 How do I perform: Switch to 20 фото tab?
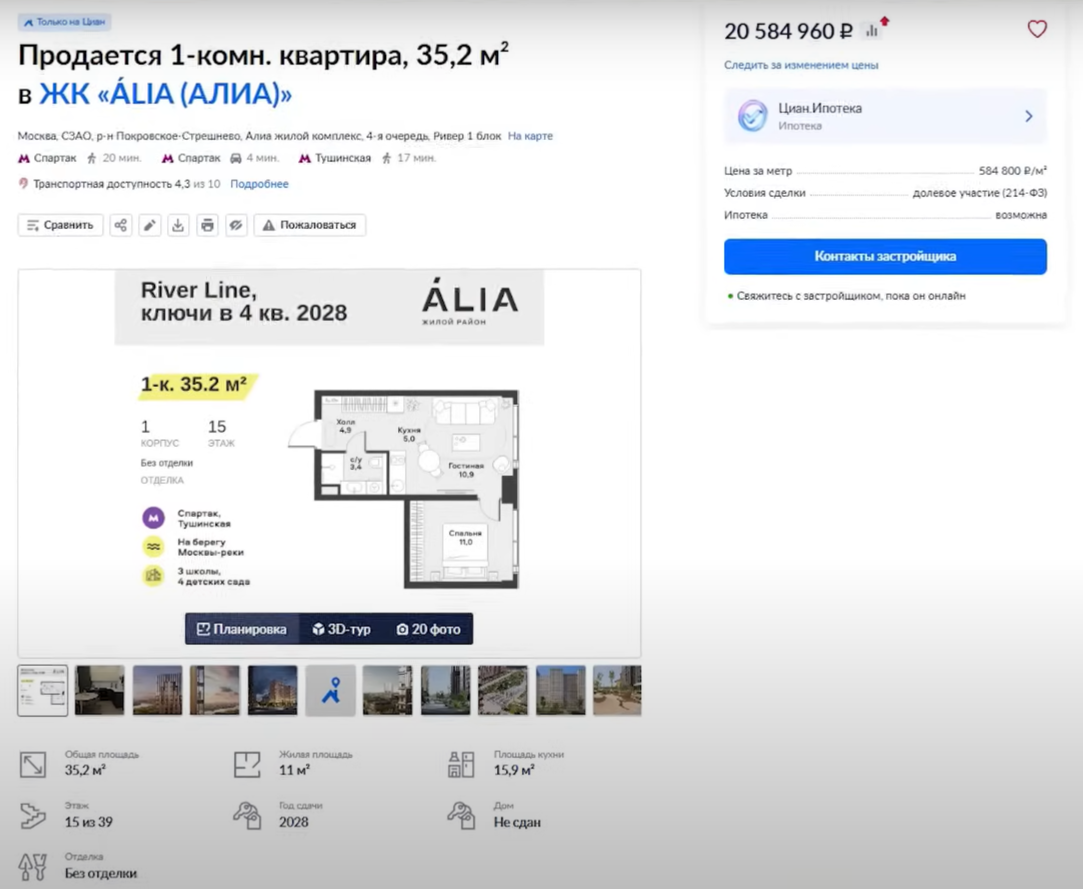point(428,629)
